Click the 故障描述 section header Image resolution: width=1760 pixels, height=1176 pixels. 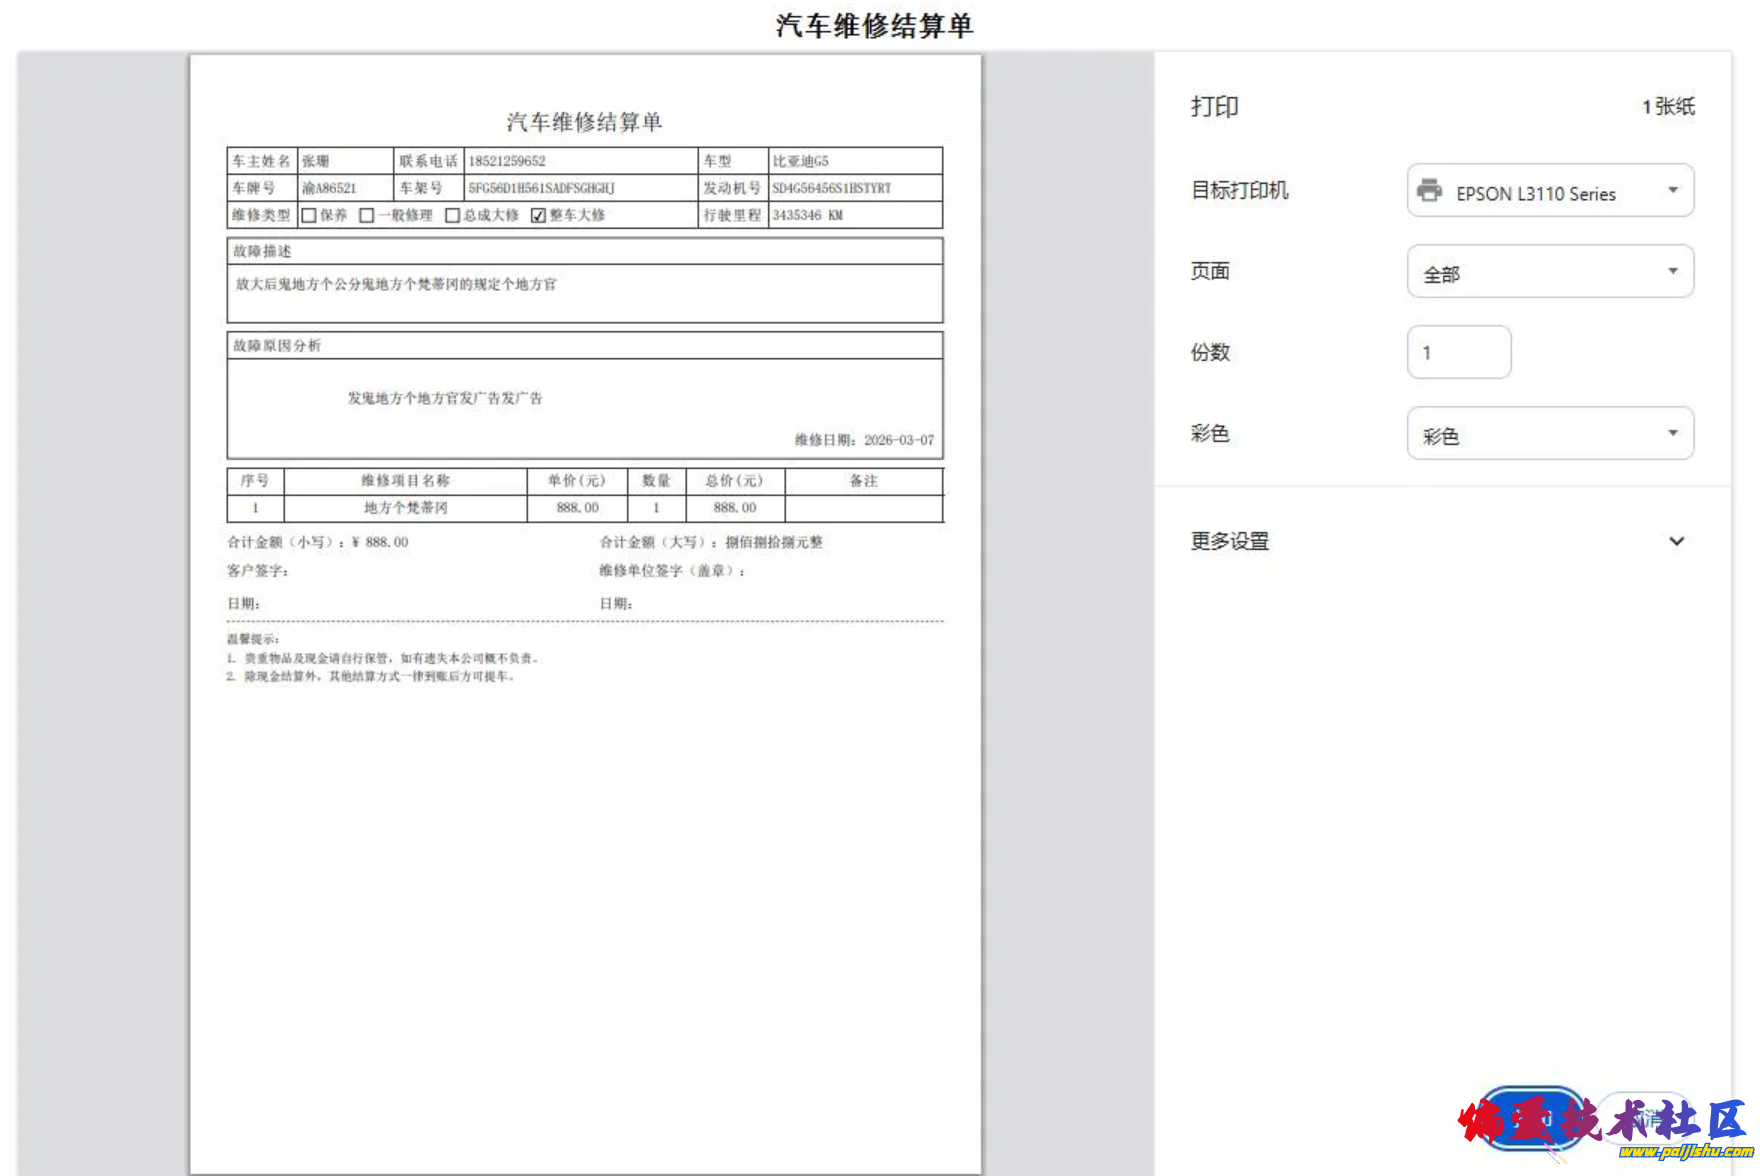(x=262, y=251)
